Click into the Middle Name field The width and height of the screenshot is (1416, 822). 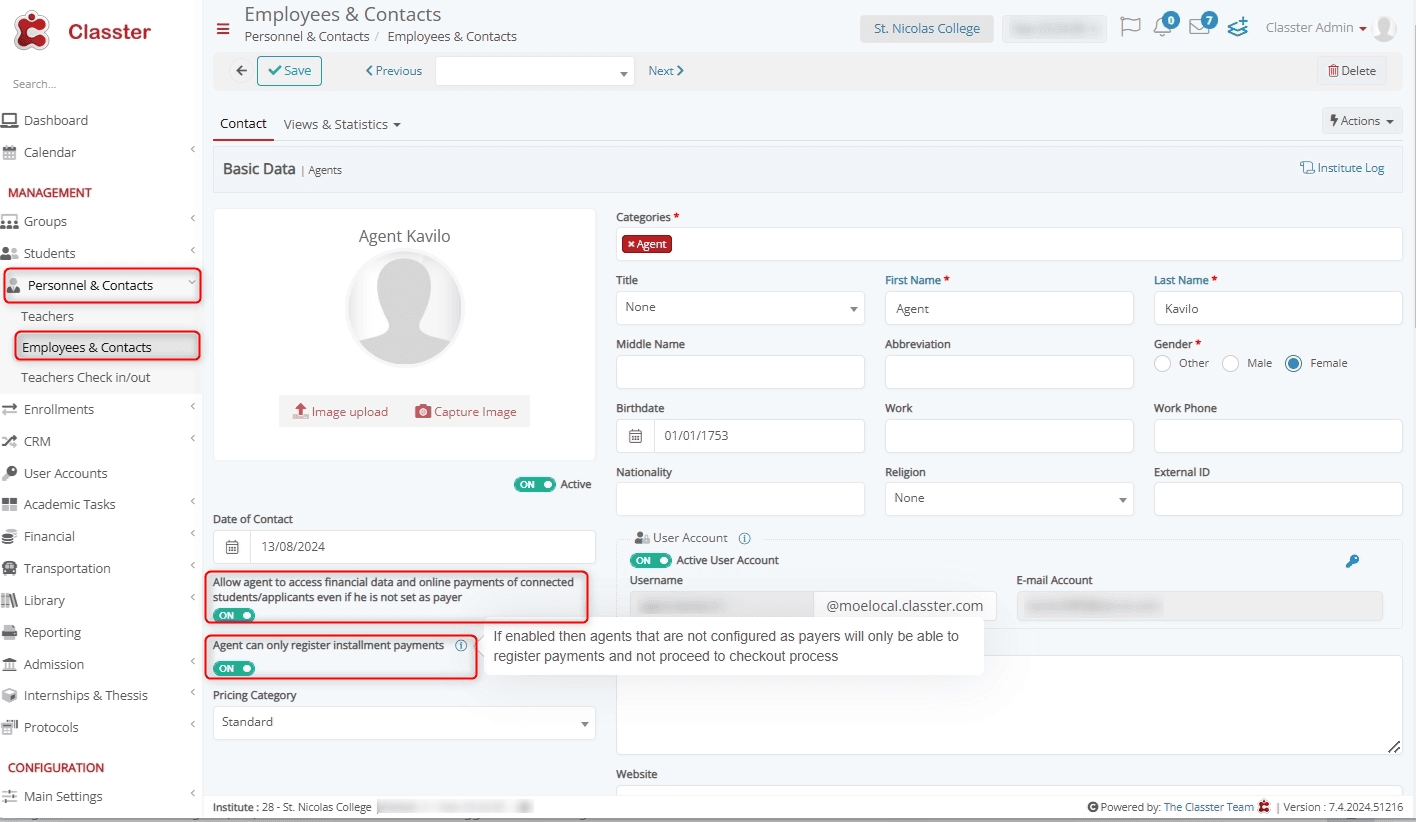[740, 372]
